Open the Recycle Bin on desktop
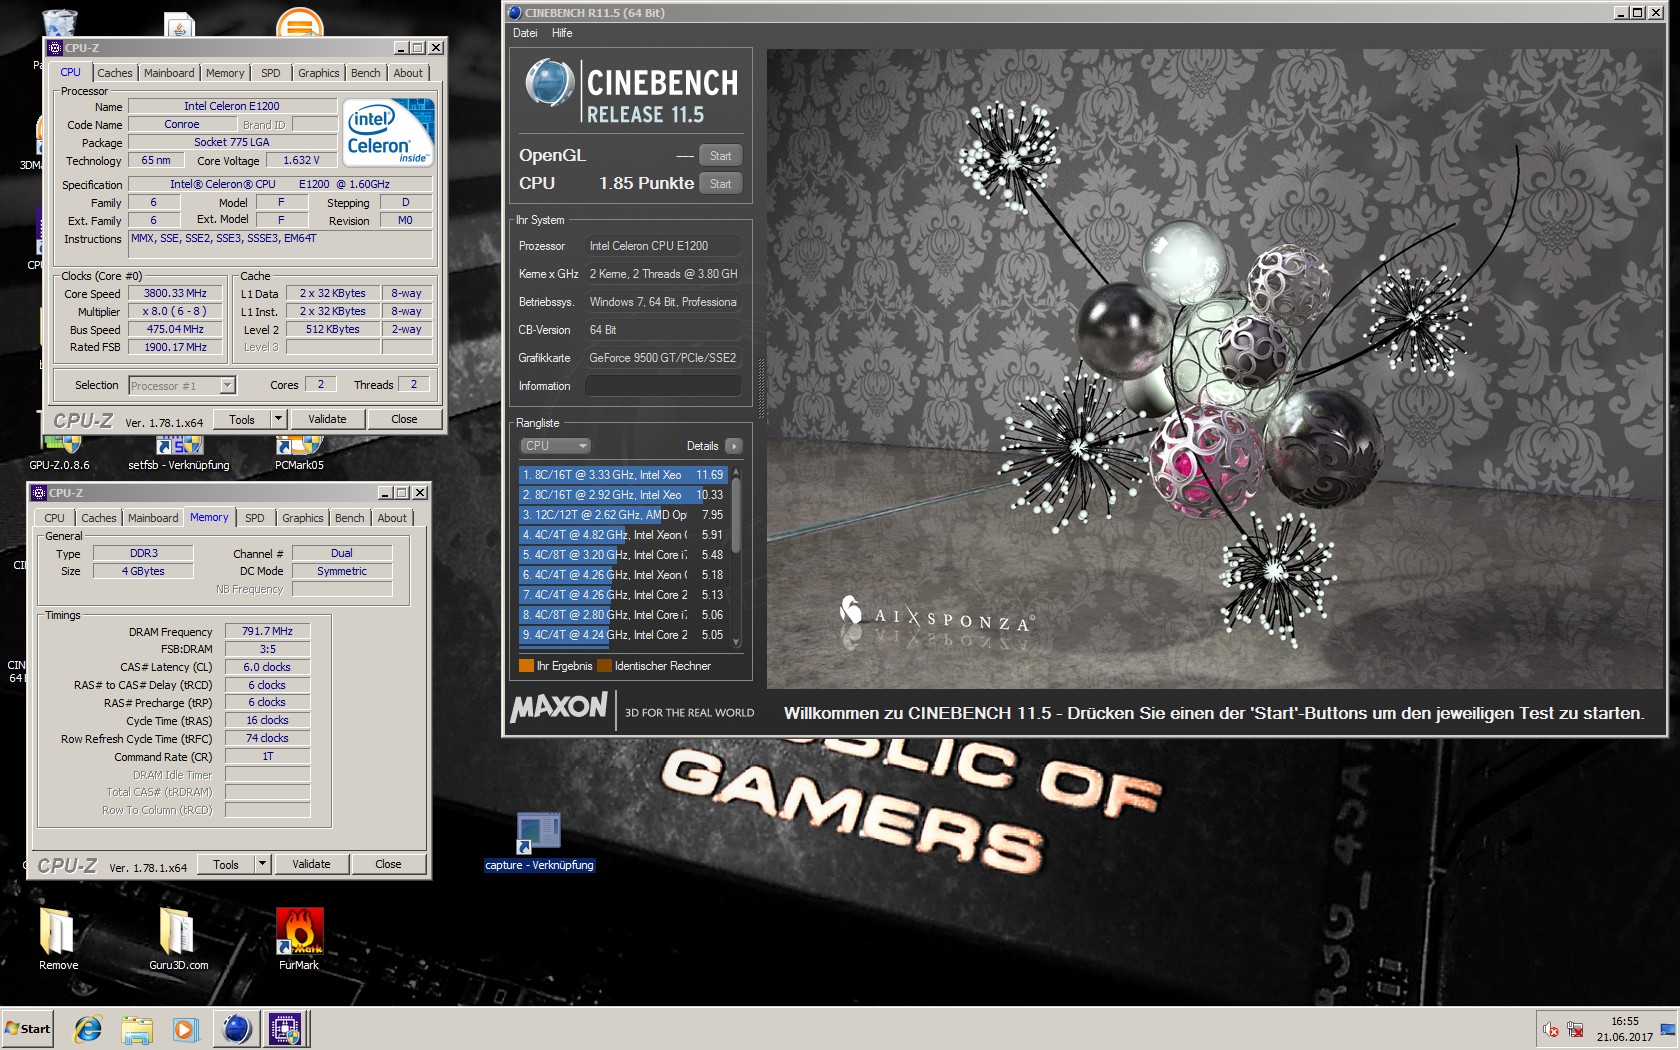Screen dimensions: 1680x1050 coord(60,22)
